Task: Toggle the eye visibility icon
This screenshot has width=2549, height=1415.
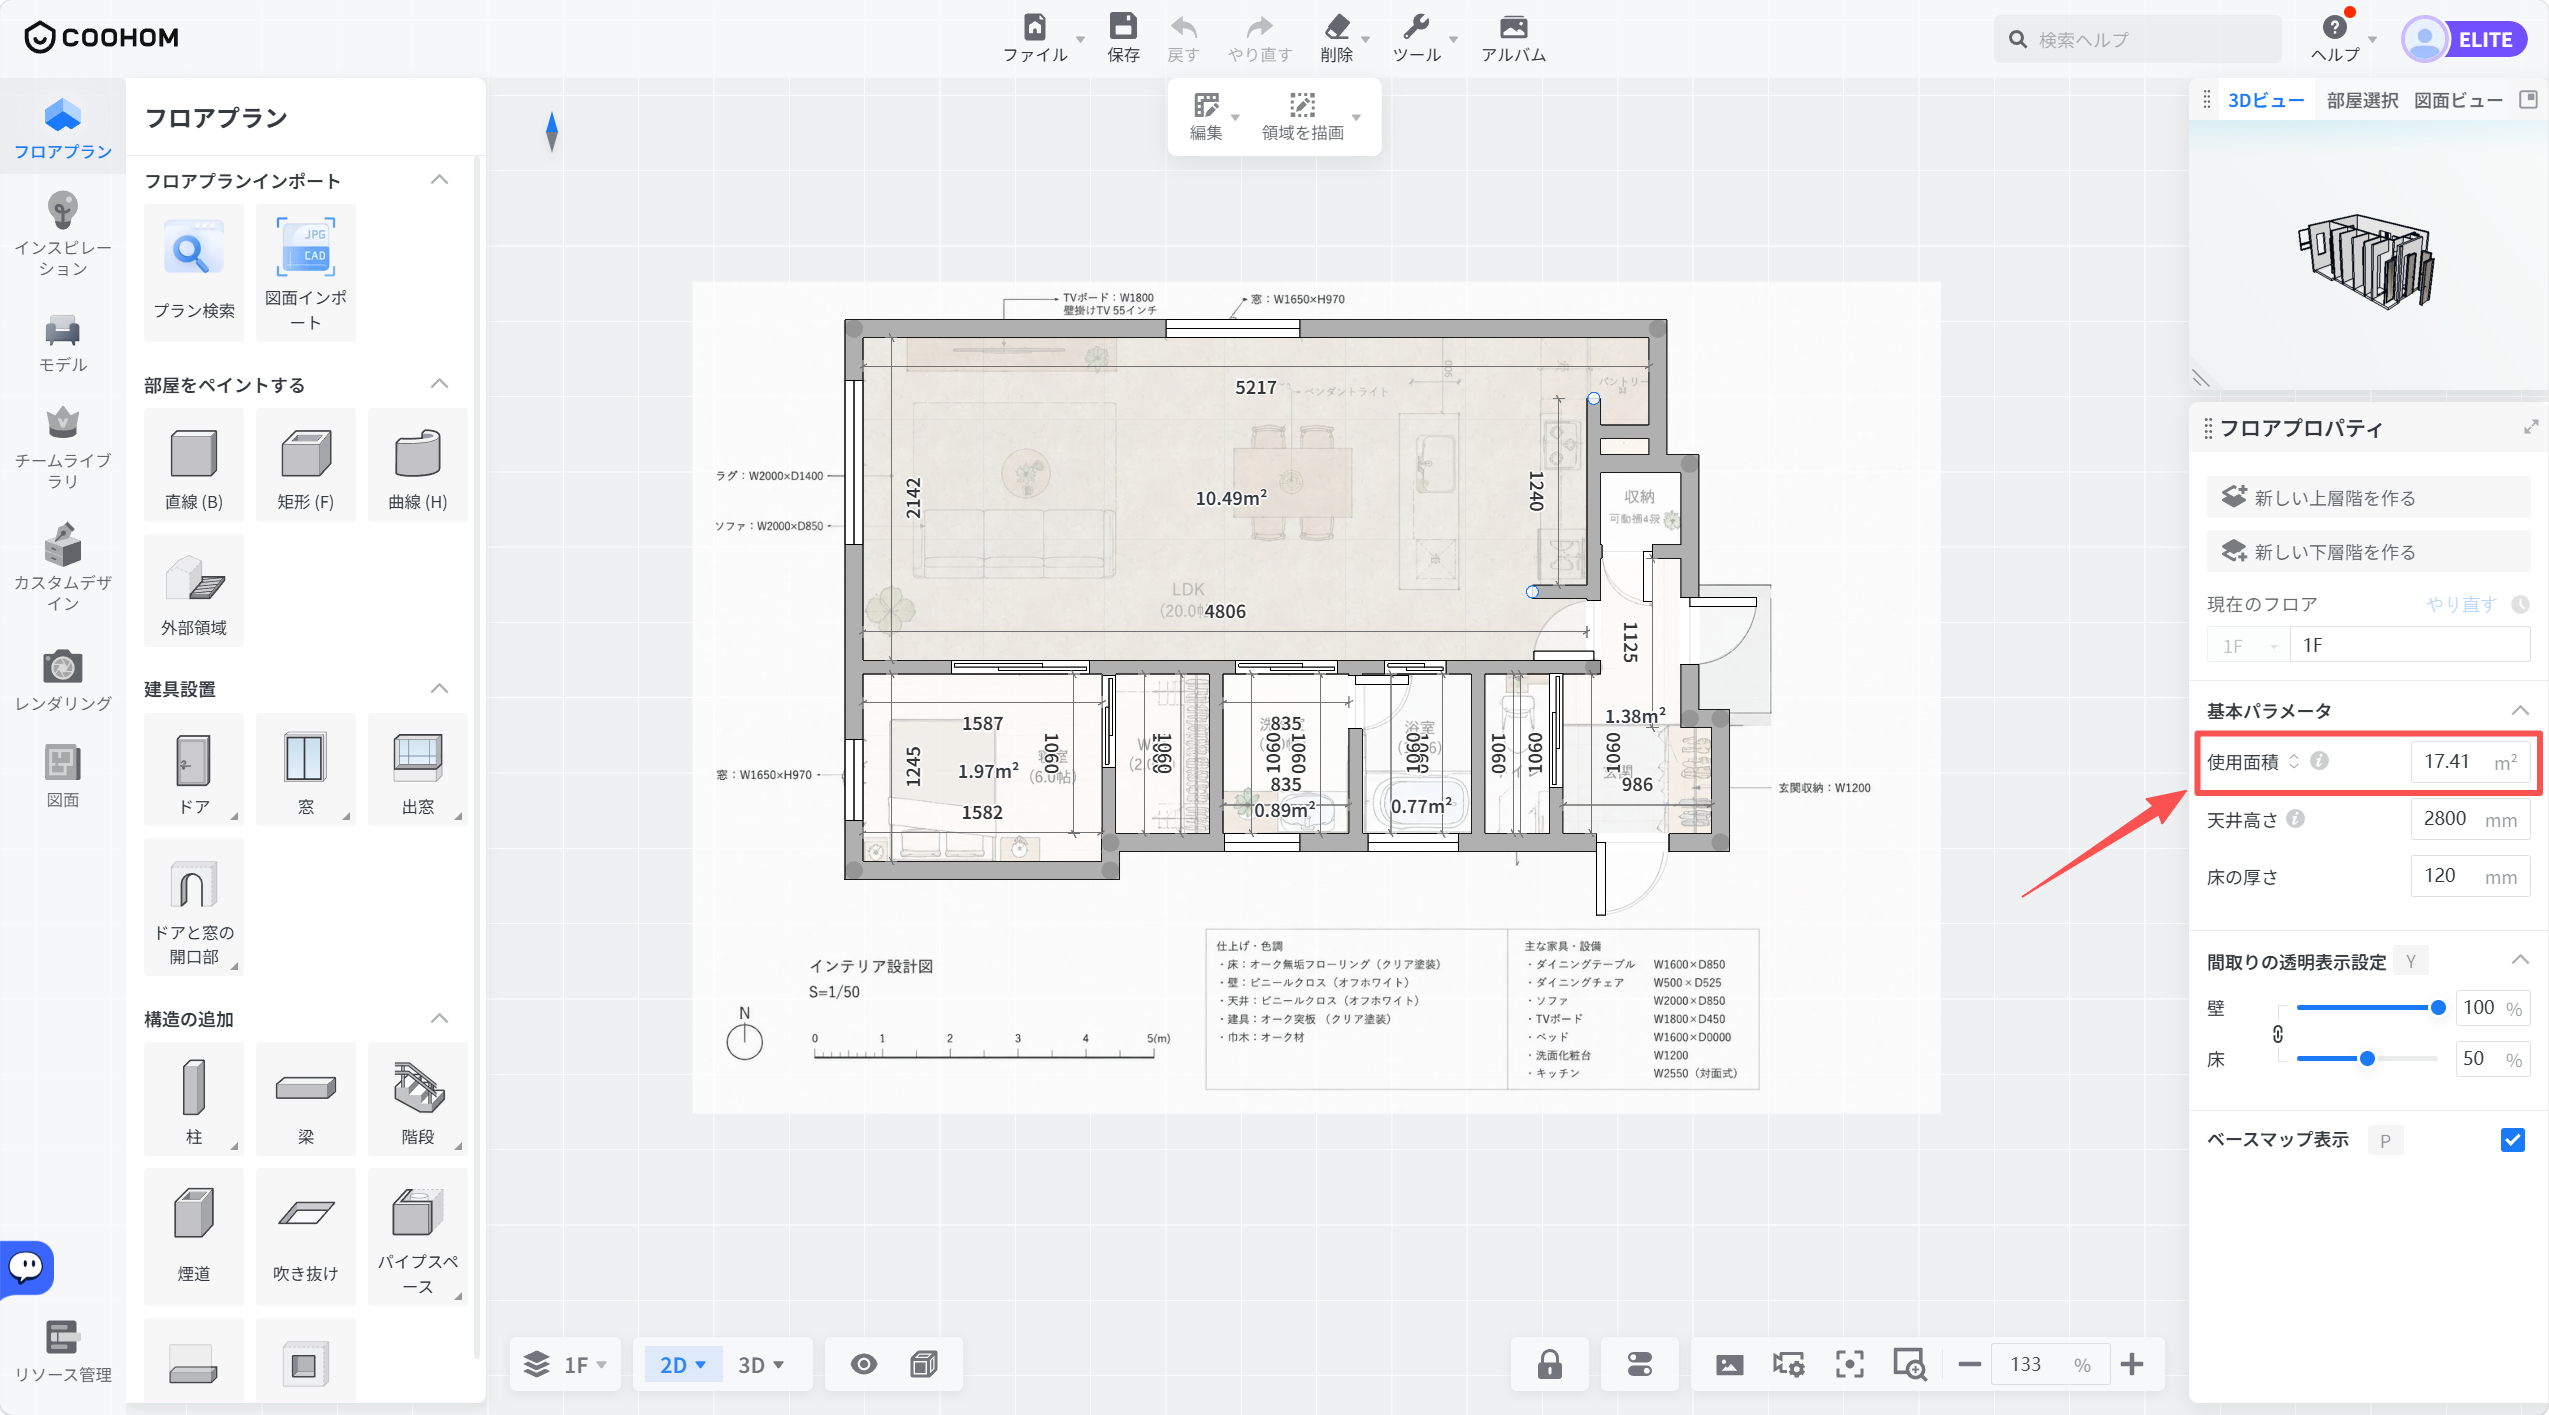Action: (864, 1364)
